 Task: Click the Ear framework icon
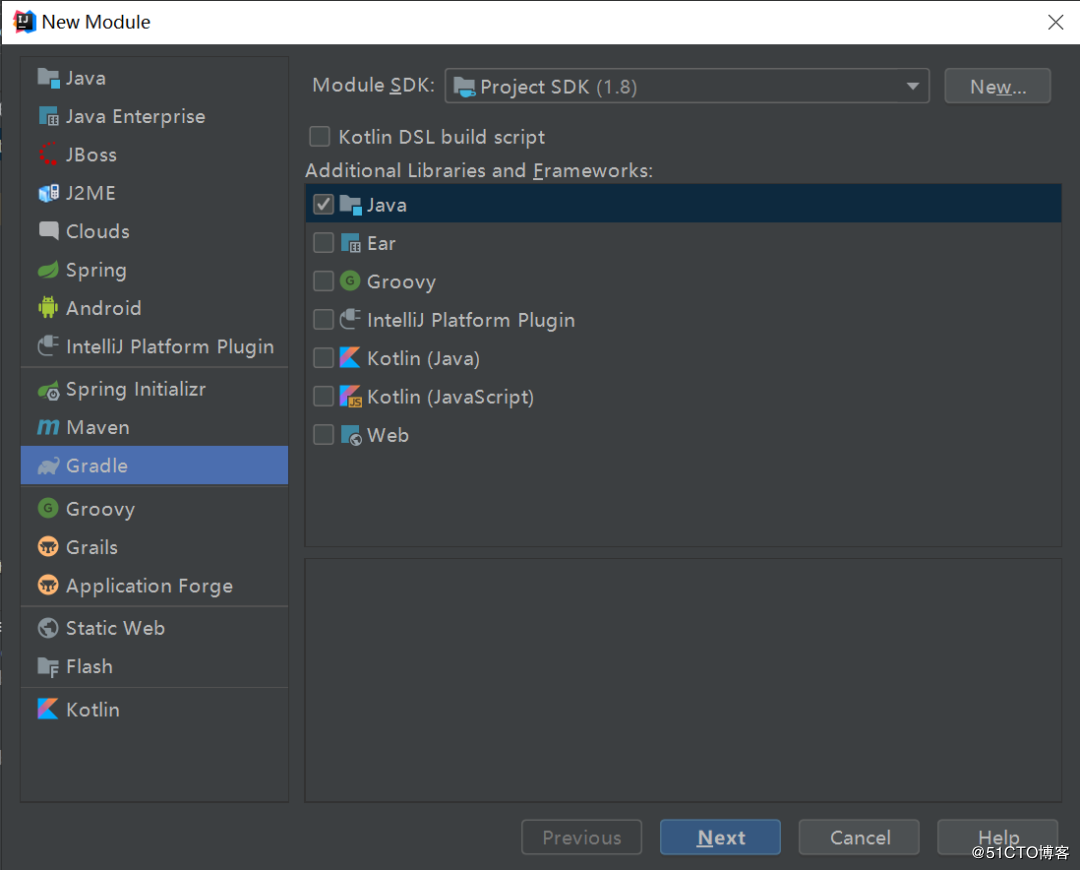click(x=351, y=242)
